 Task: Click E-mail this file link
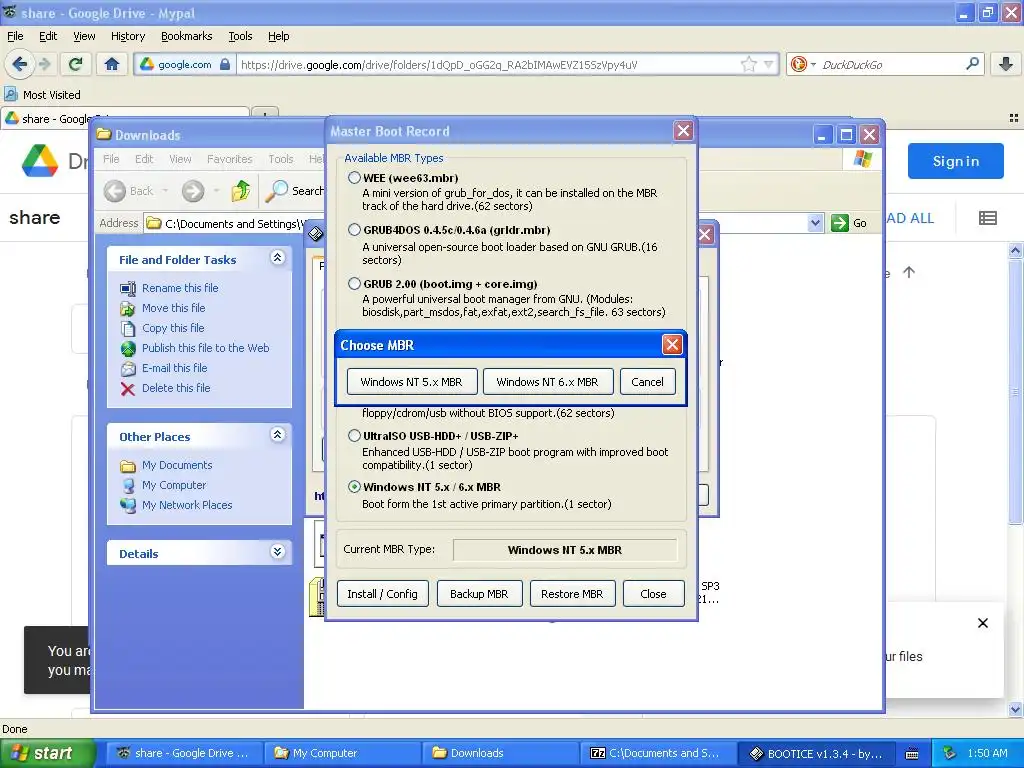coord(174,368)
